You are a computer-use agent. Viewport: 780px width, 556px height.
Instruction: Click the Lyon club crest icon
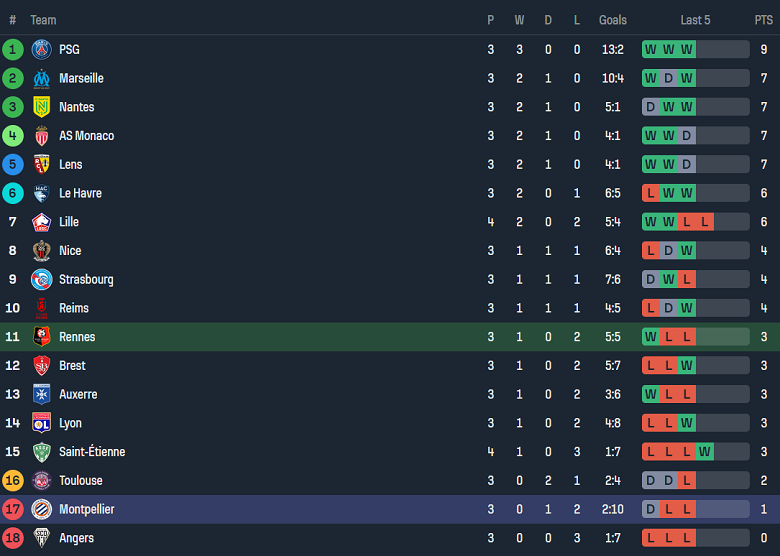pos(41,423)
